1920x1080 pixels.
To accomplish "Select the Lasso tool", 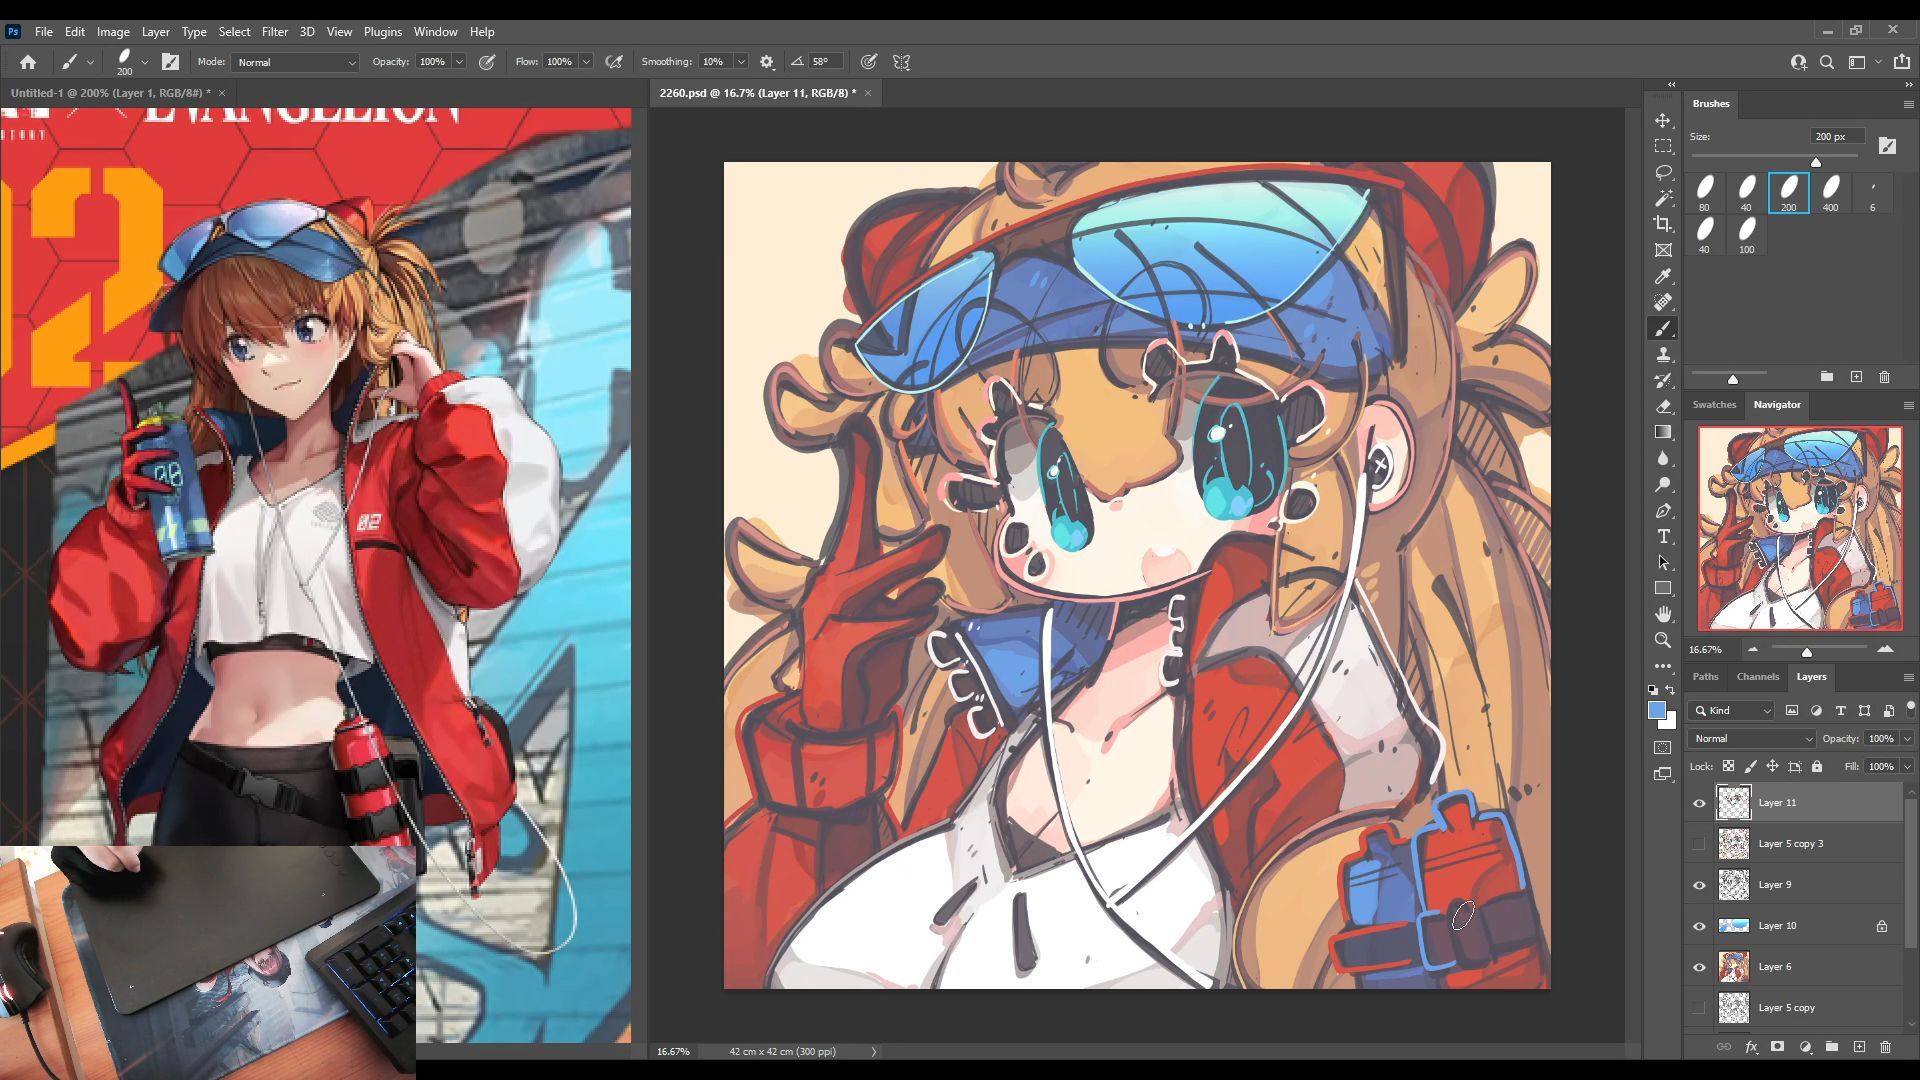I will [x=1663, y=172].
